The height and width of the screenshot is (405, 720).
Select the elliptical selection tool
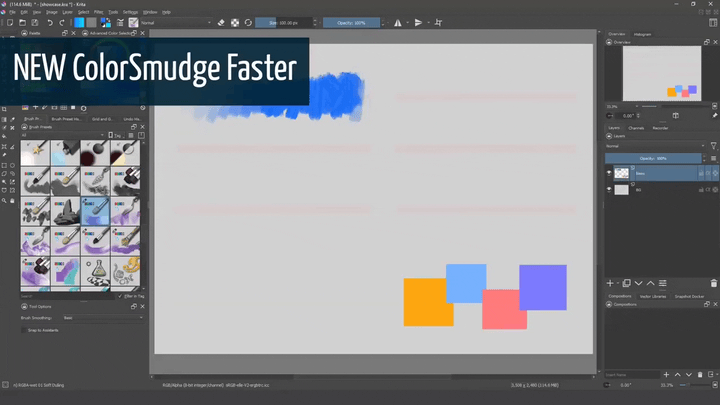(12, 165)
